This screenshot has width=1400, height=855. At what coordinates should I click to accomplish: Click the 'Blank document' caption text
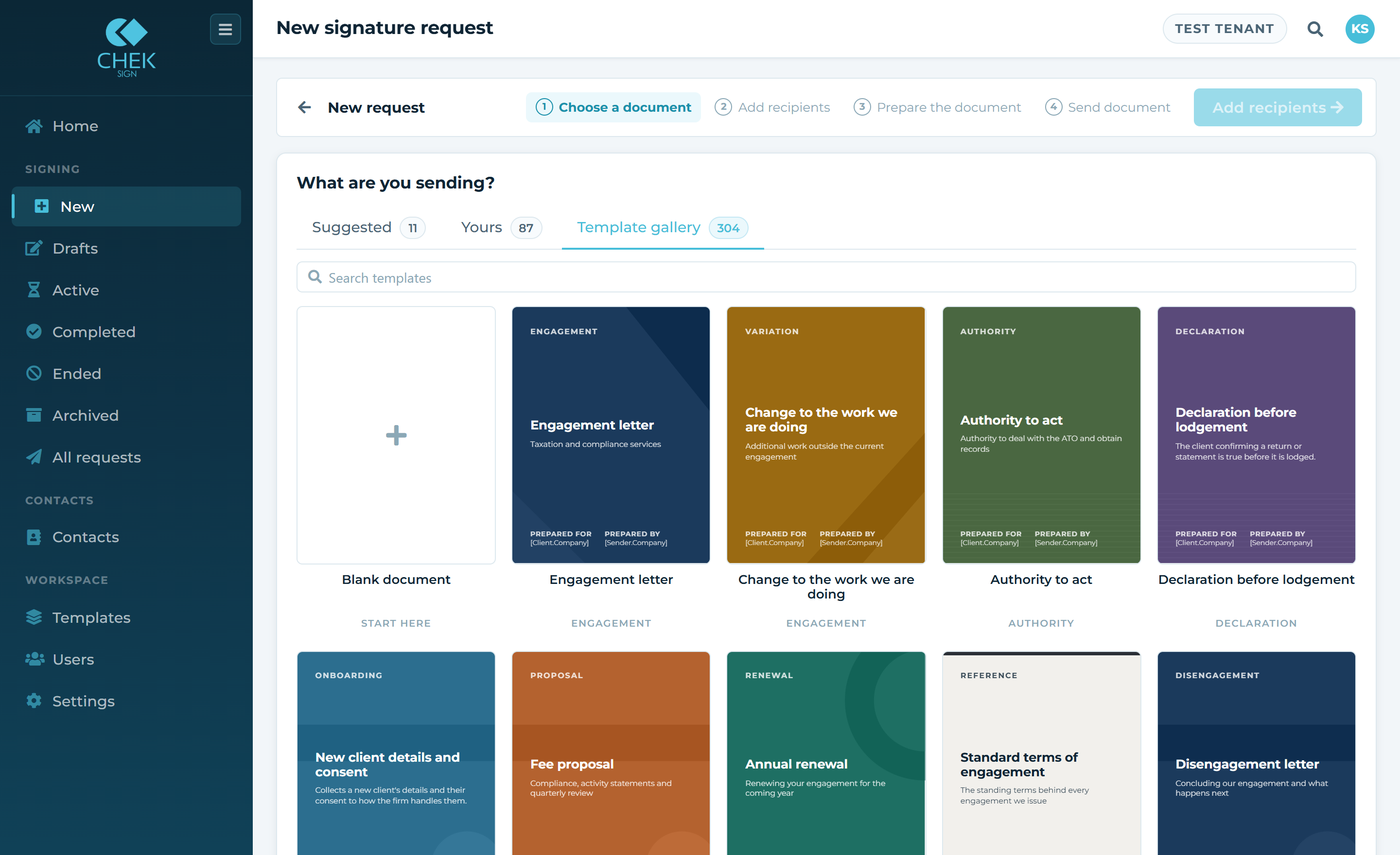click(396, 579)
